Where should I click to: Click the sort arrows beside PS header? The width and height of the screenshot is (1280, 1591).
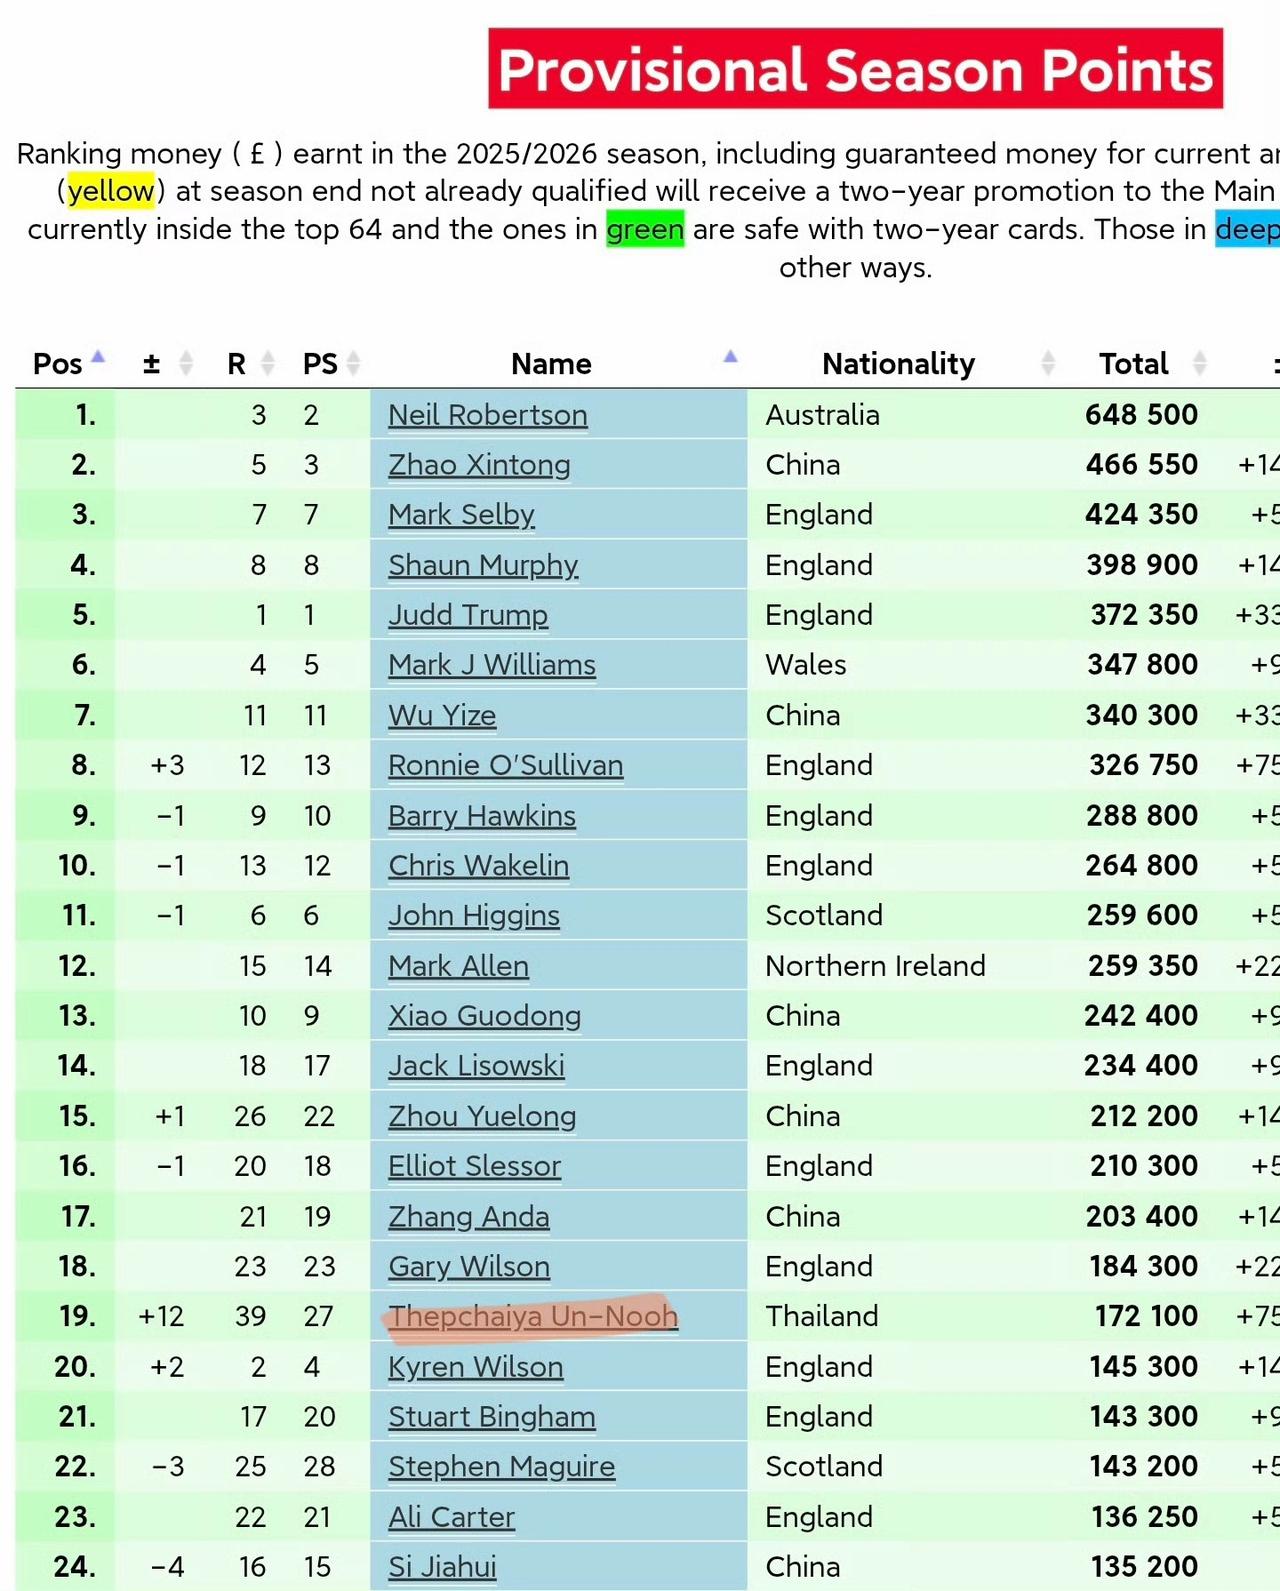click(x=353, y=363)
